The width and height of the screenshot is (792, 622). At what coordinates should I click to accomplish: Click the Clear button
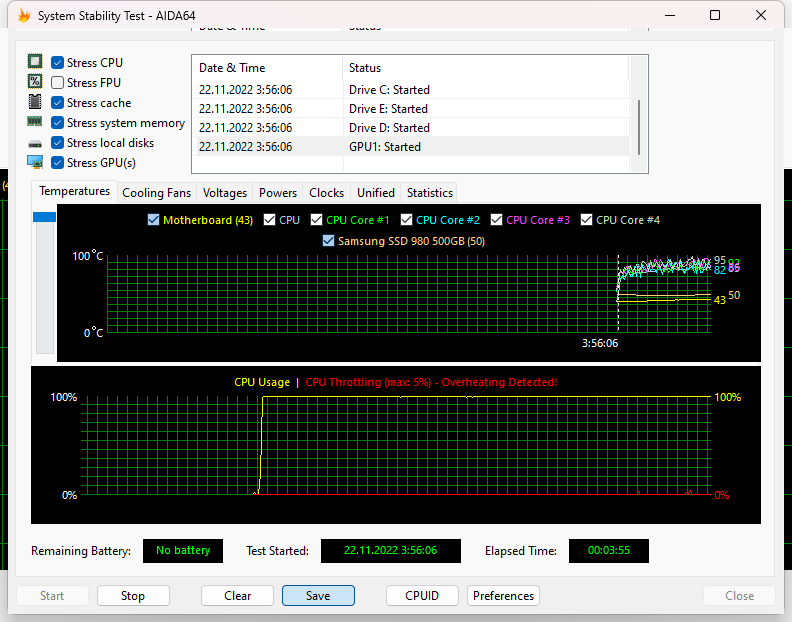(237, 596)
